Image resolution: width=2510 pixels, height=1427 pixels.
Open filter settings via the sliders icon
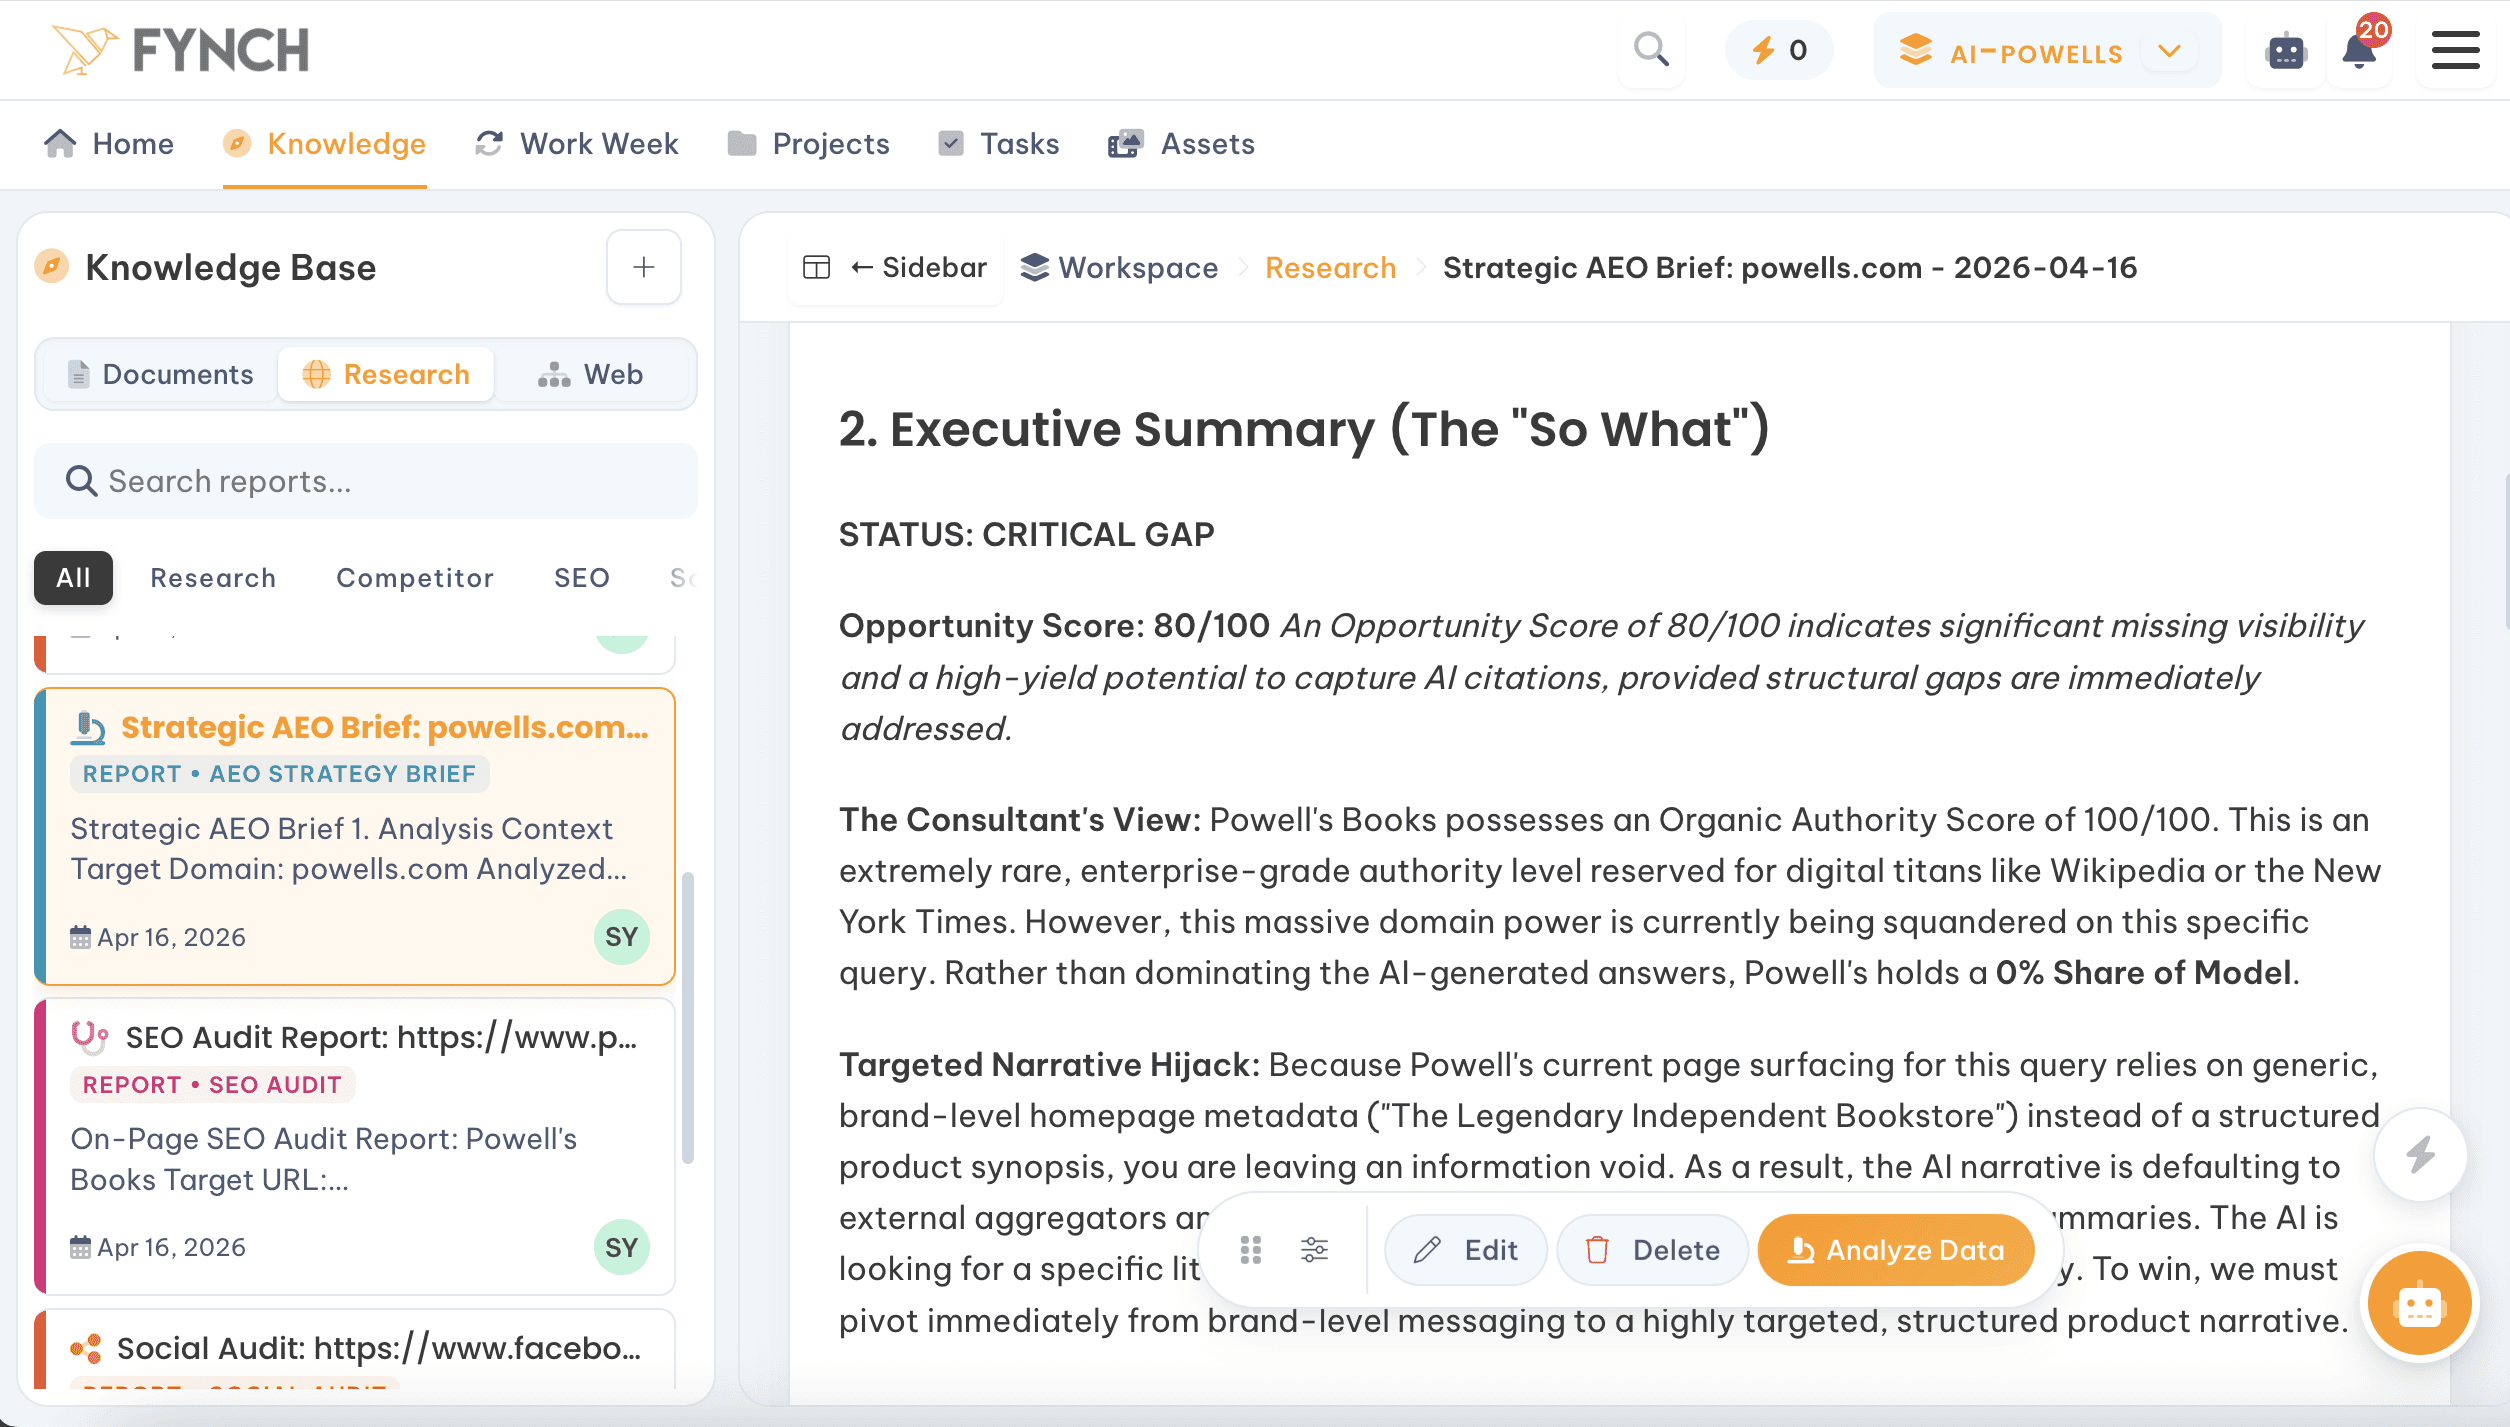click(x=1315, y=1249)
